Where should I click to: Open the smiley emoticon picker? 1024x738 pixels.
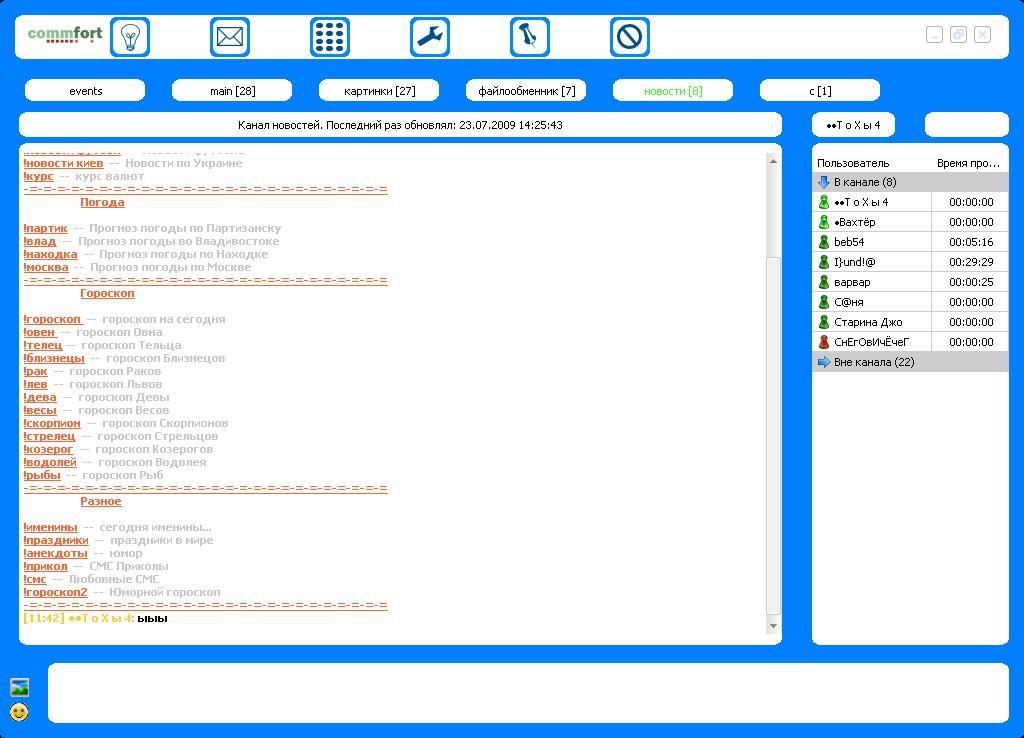pyautogui.click(x=19, y=712)
